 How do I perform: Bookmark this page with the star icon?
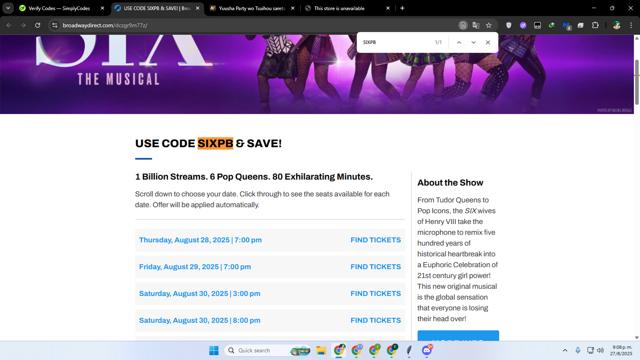[489, 25]
